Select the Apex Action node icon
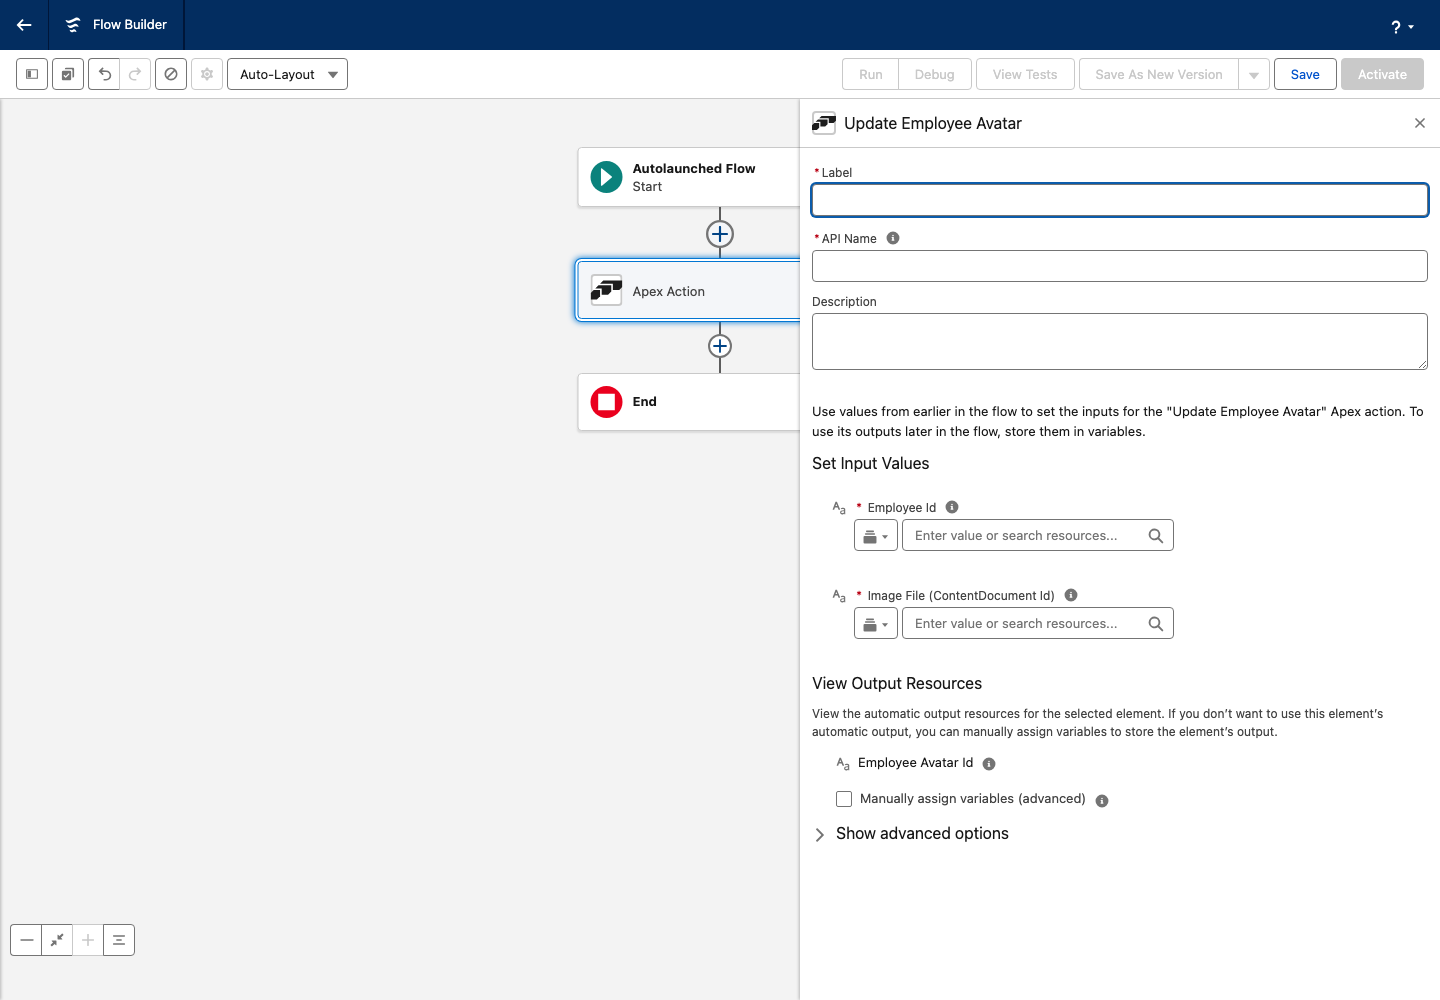 coord(606,290)
